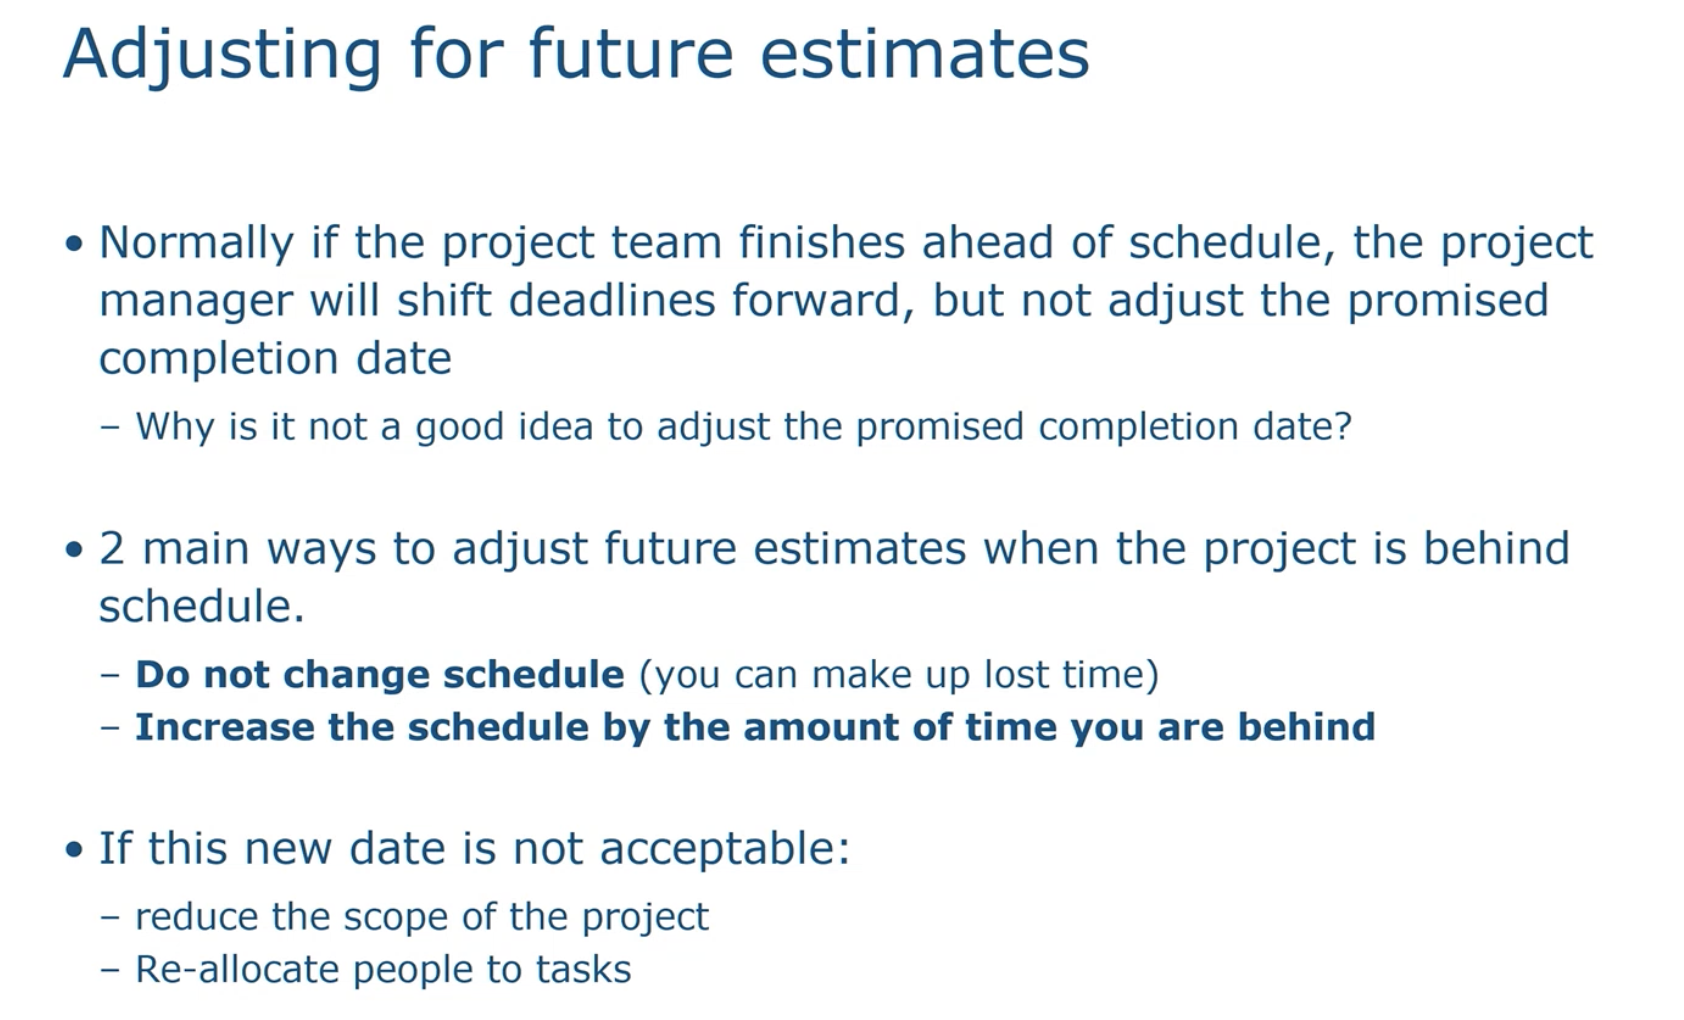Click the words 'completion date' ending first bullet
The image size is (1684, 1020).
275,359
